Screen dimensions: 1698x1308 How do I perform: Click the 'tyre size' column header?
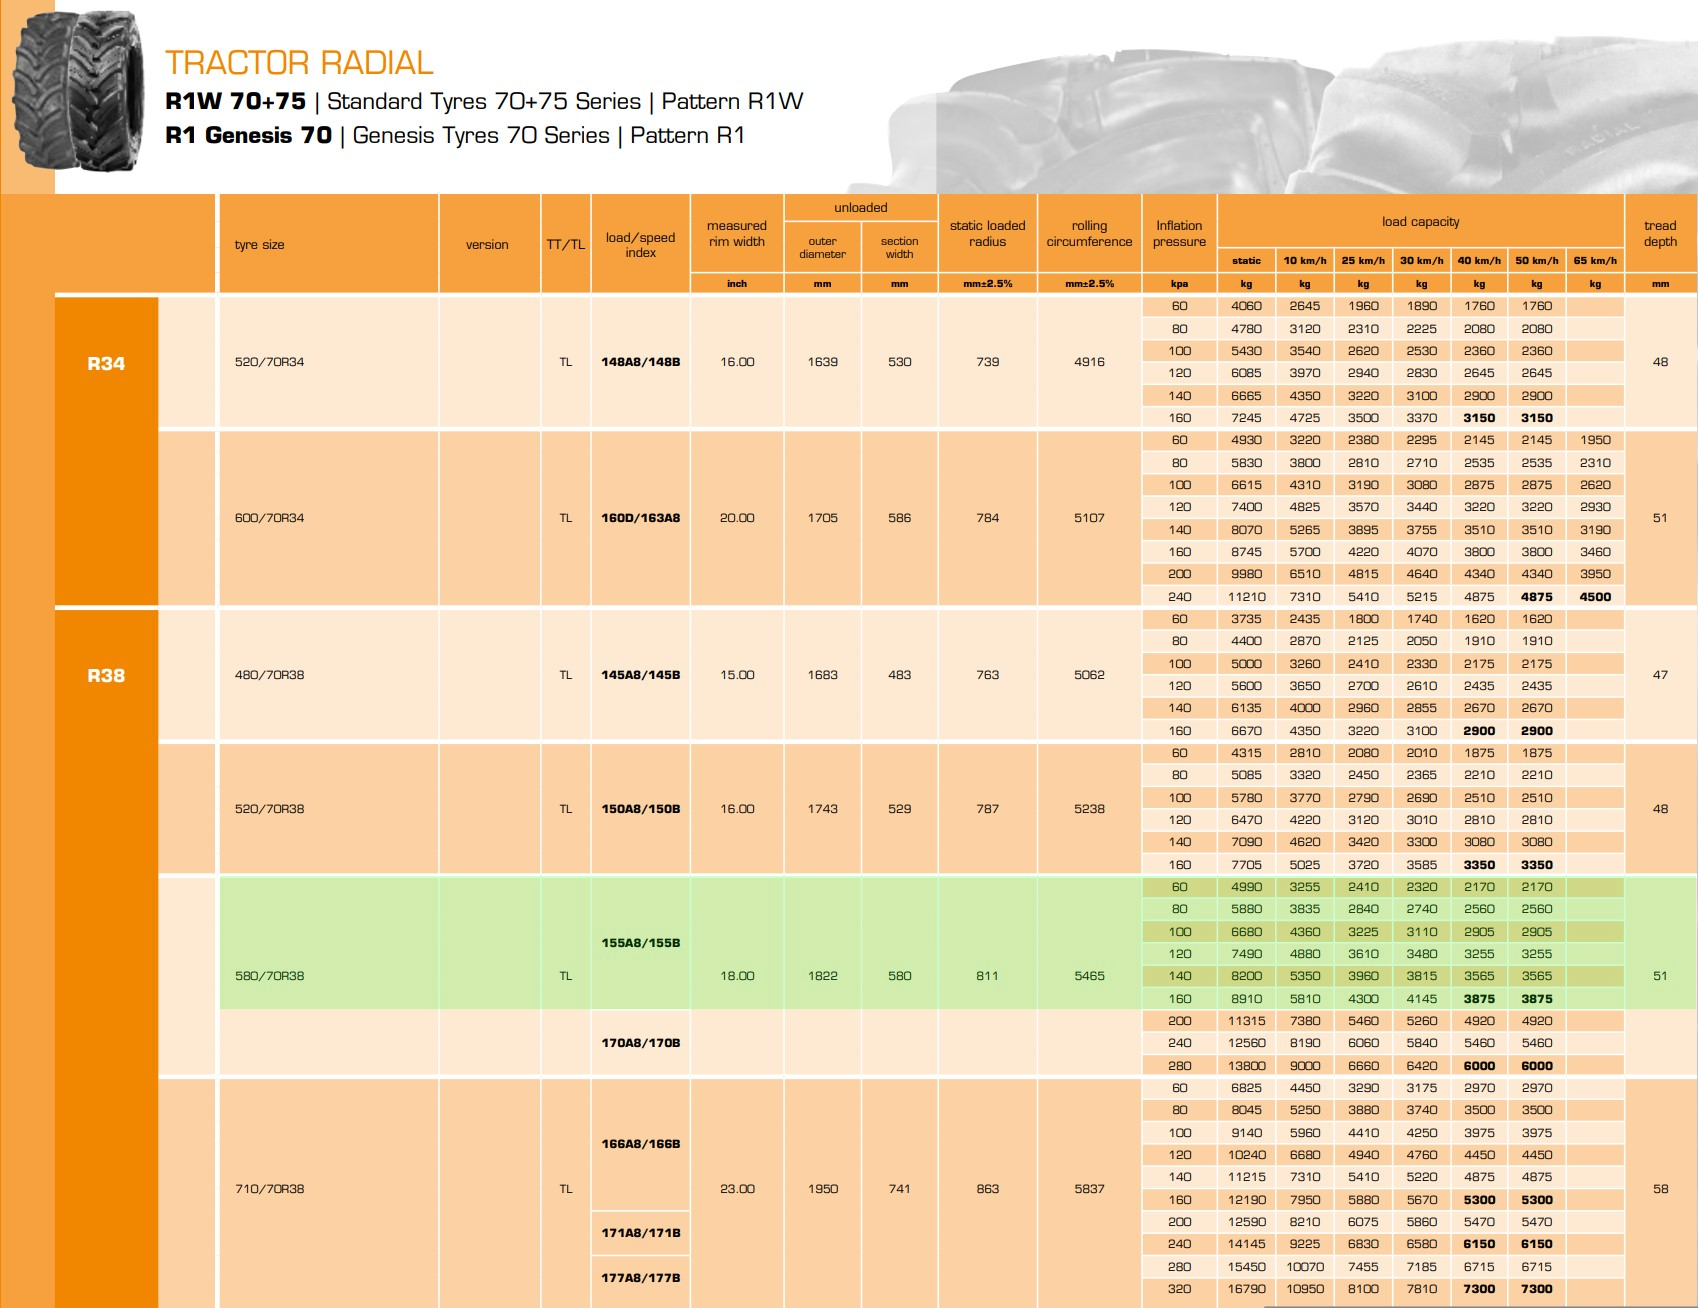tap(260, 245)
